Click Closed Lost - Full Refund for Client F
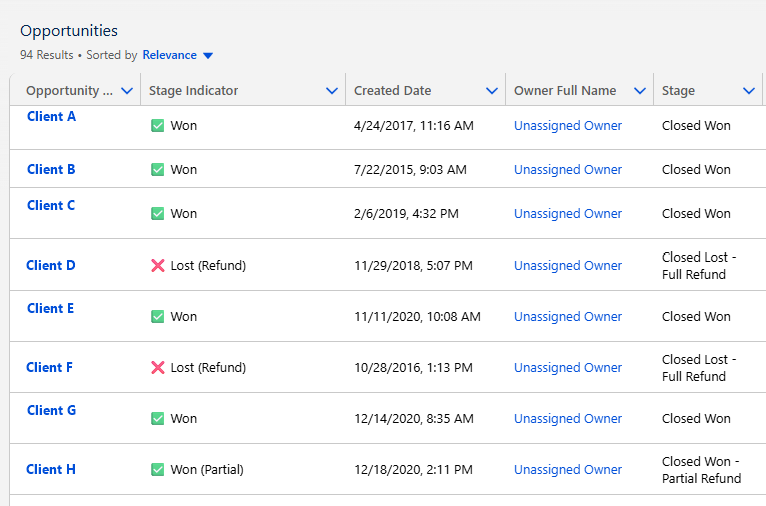Screen dimensions: 766x506 pos(699,368)
